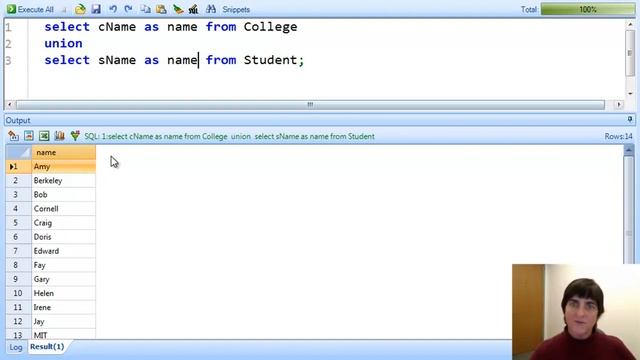The image size is (640, 360).
Task: Select the 'Cornell' cell
Action: (x=64, y=209)
